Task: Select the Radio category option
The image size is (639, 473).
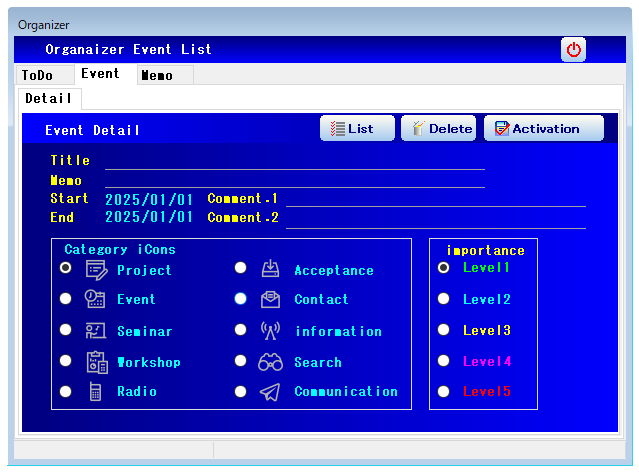Action: 66,392
